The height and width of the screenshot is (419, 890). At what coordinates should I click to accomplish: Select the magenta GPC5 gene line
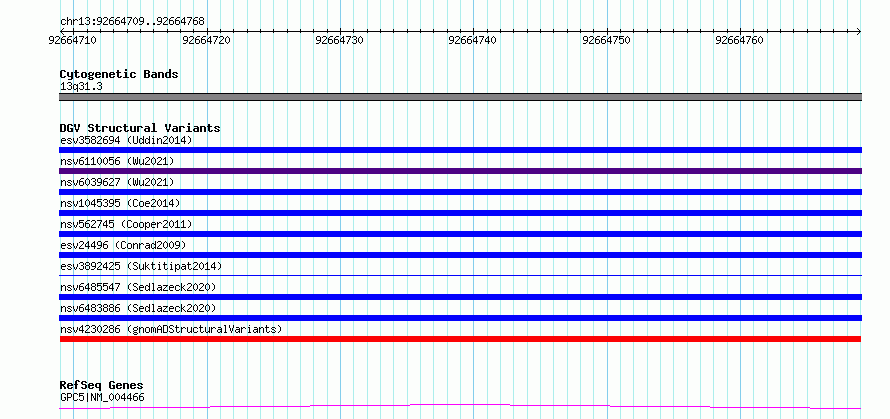click(x=460, y=406)
